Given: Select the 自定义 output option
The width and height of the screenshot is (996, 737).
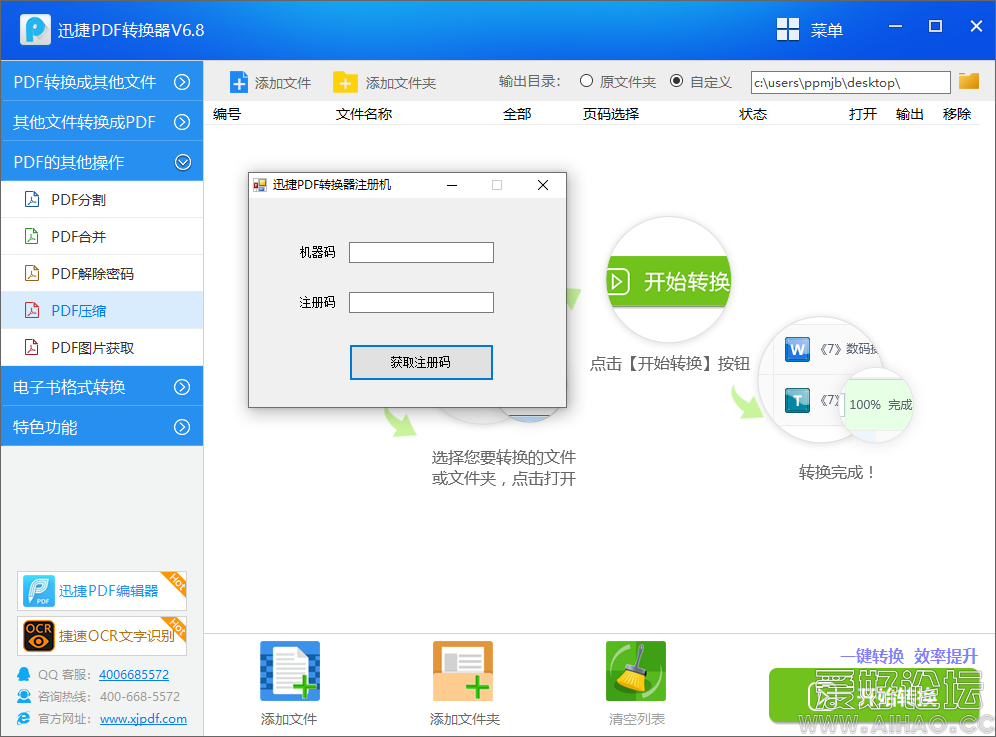Looking at the screenshot, I should [676, 81].
